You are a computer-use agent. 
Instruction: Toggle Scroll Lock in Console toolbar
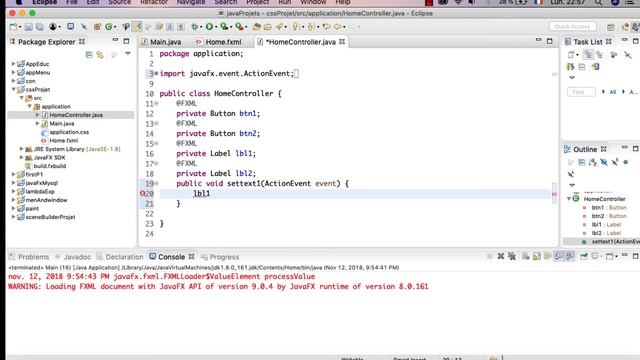[537, 256]
